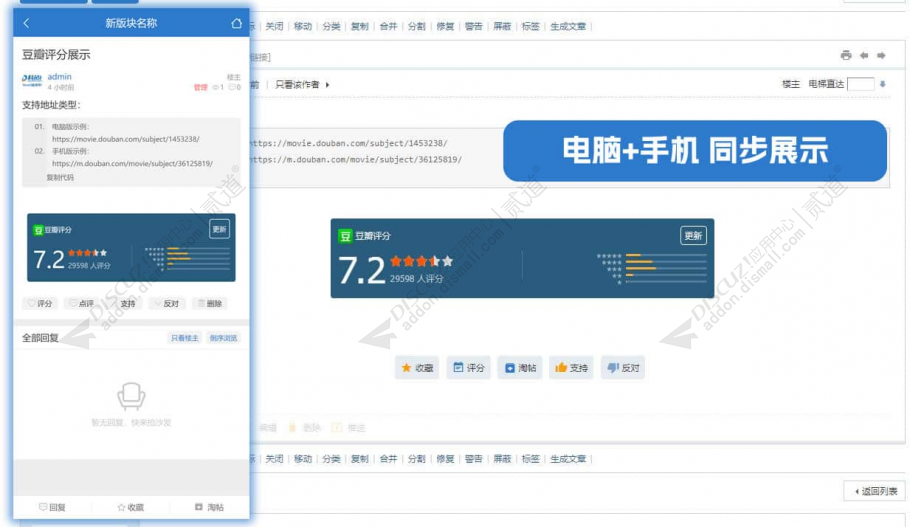Click the desktop 收藏 button with star
The width and height of the screenshot is (910, 527).
coord(417,367)
